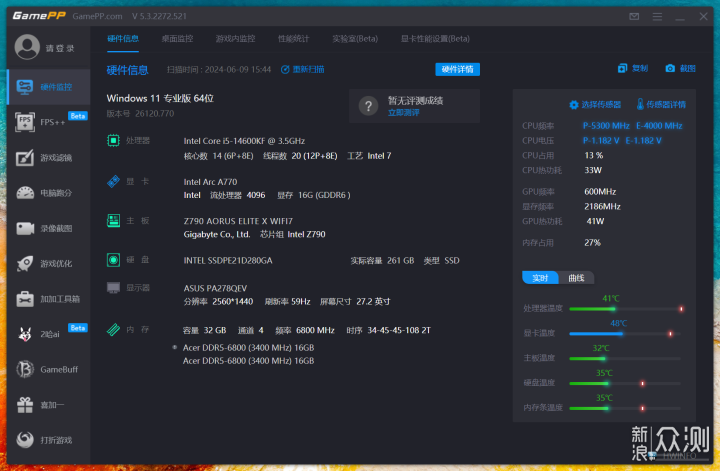The height and width of the screenshot is (471, 720).
Task: Open 加加工具箱 toolbox icon
Action: tap(25, 299)
